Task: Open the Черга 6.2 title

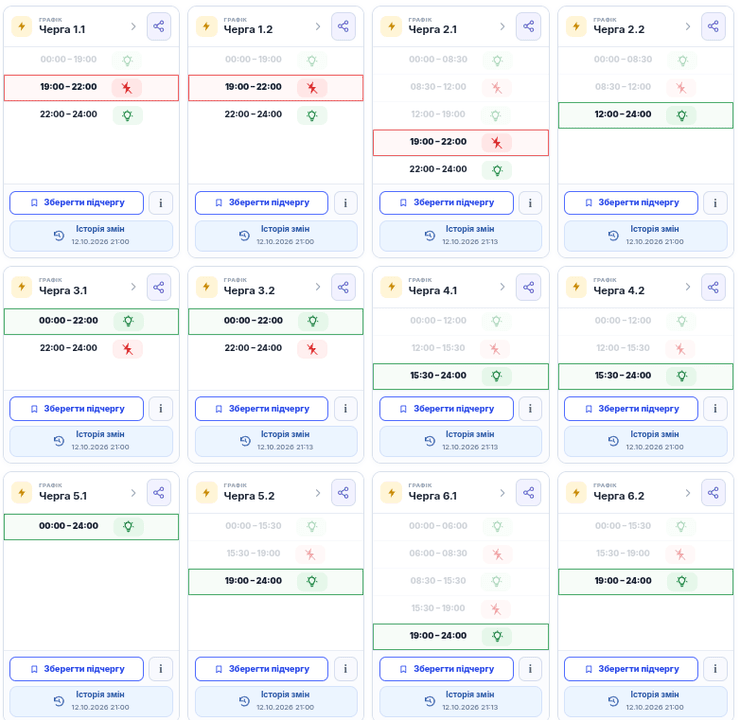Action: (x=619, y=496)
